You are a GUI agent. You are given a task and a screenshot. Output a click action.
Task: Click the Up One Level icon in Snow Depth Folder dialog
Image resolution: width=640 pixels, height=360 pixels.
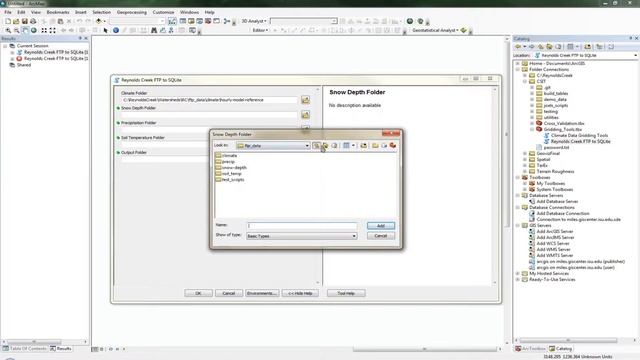(x=316, y=146)
